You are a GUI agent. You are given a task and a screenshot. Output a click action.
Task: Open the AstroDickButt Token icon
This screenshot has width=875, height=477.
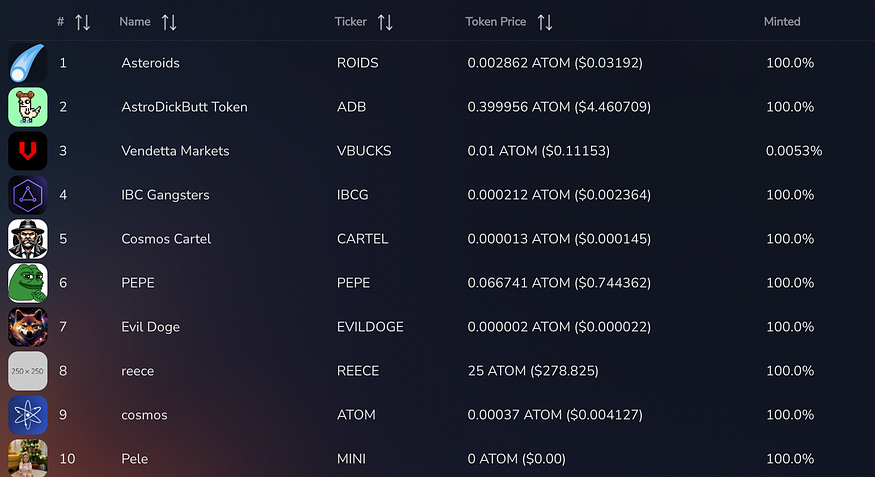click(27, 107)
